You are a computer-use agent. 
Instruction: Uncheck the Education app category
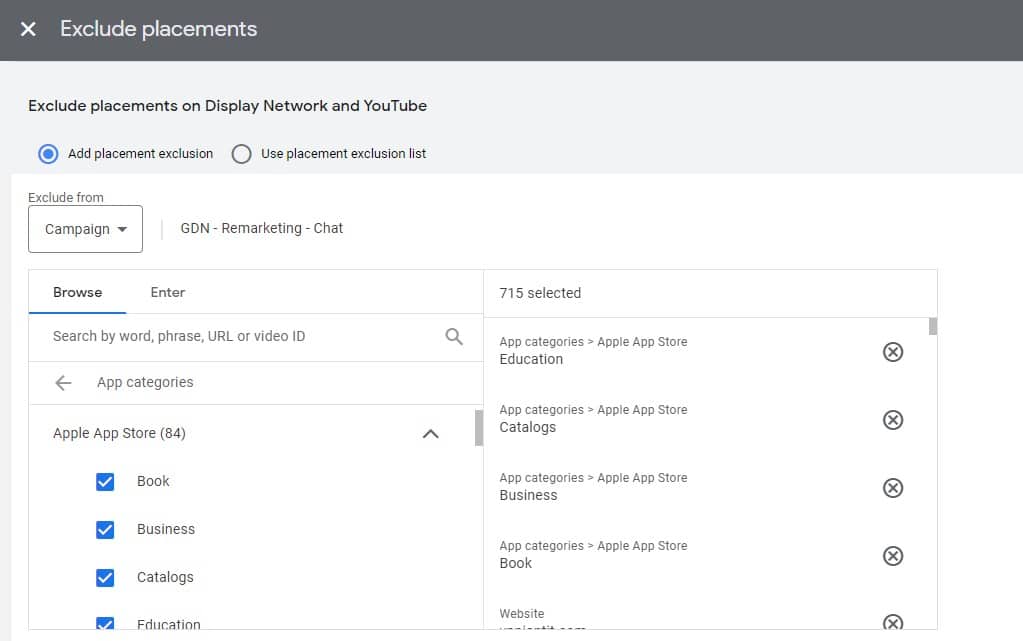pos(105,622)
